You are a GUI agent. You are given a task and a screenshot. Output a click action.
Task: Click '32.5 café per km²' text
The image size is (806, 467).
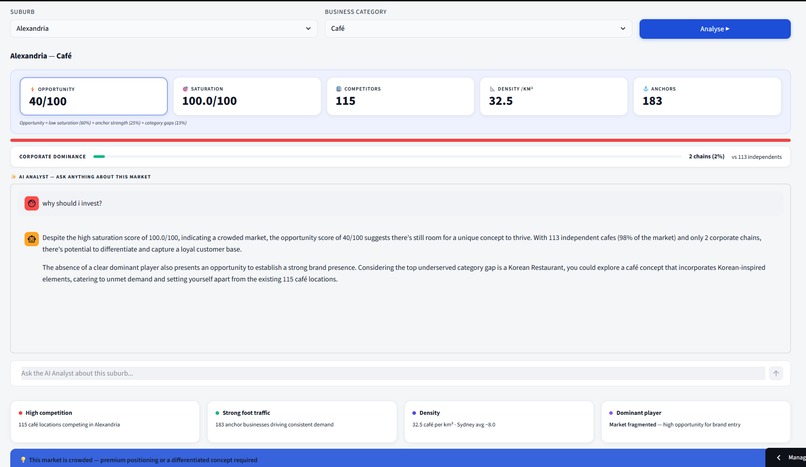(432, 424)
